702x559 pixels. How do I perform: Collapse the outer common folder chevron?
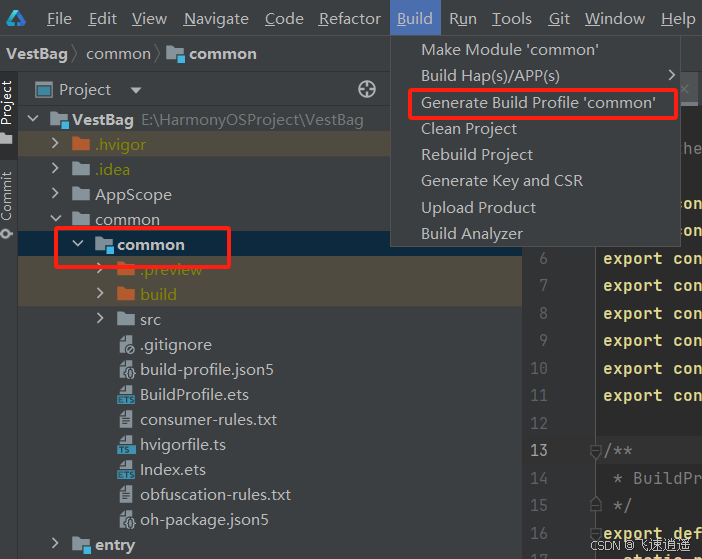(56, 218)
